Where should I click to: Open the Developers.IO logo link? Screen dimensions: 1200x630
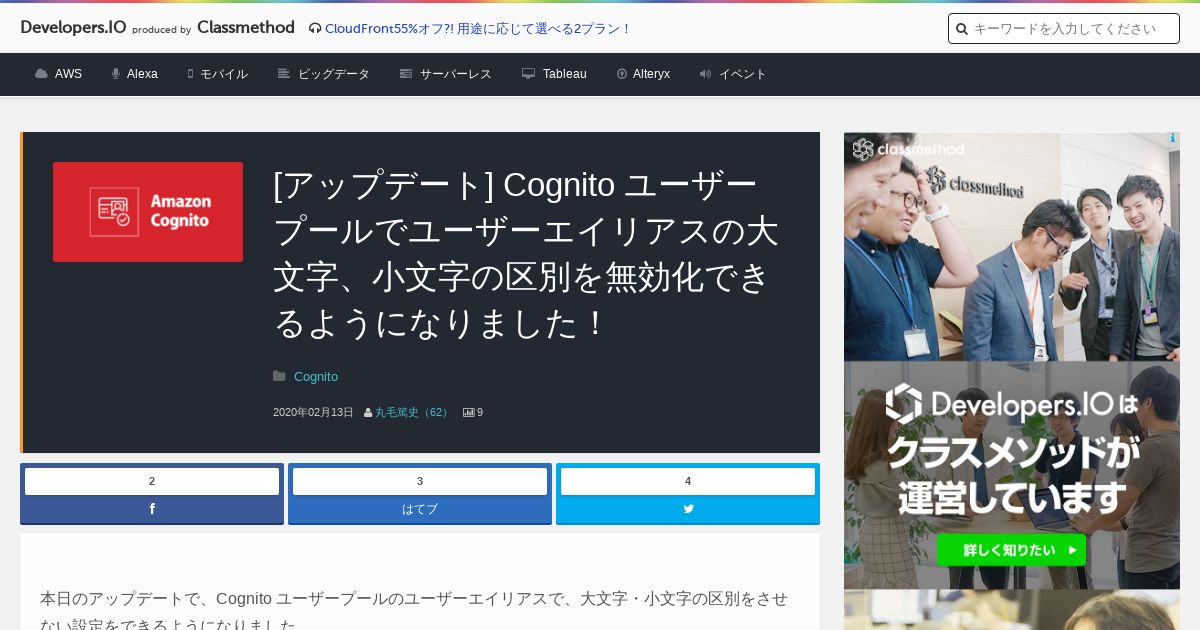pos(73,28)
